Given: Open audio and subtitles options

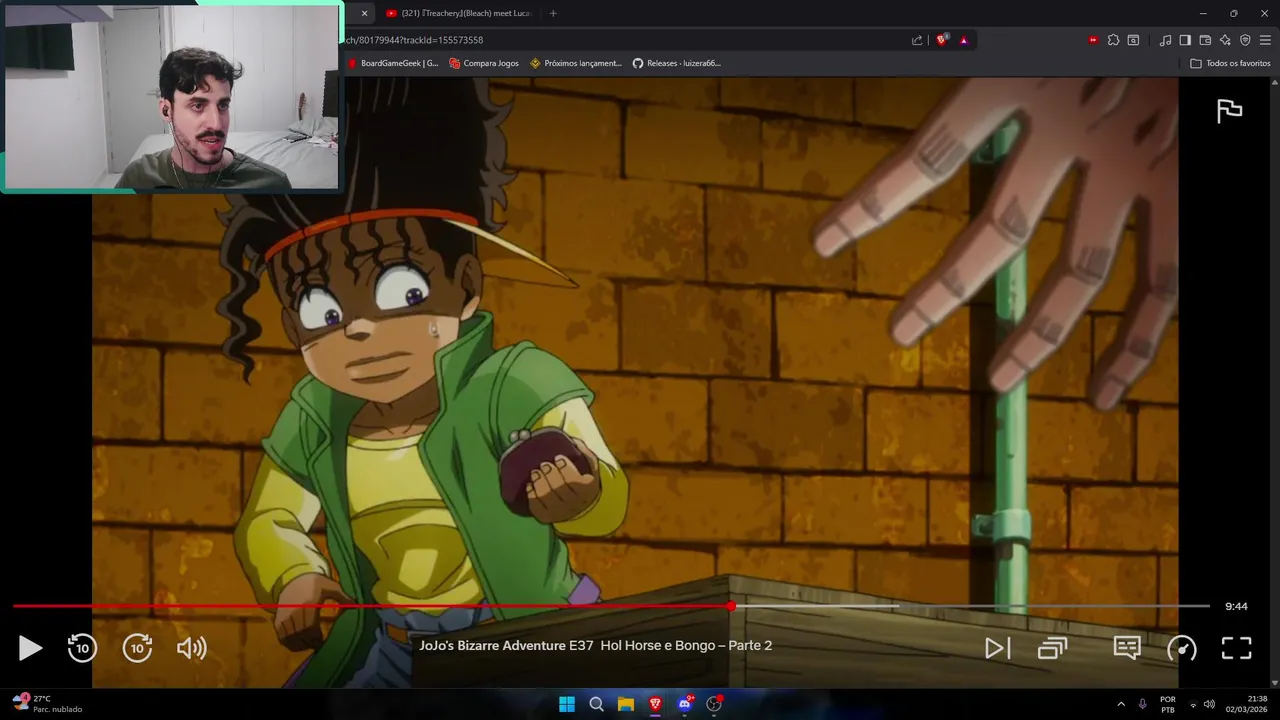Looking at the screenshot, I should tap(1127, 648).
